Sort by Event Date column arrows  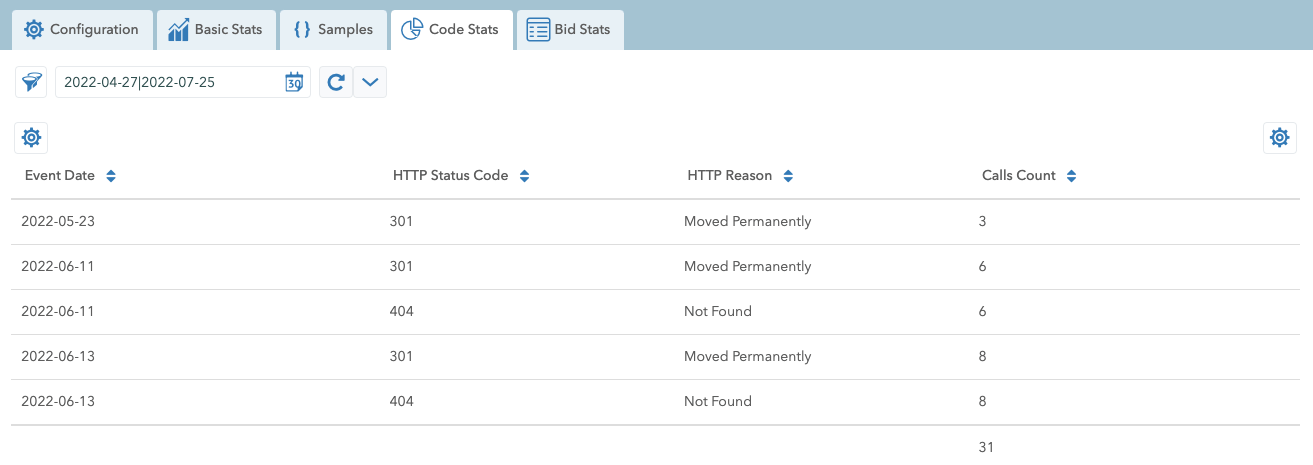pos(111,176)
